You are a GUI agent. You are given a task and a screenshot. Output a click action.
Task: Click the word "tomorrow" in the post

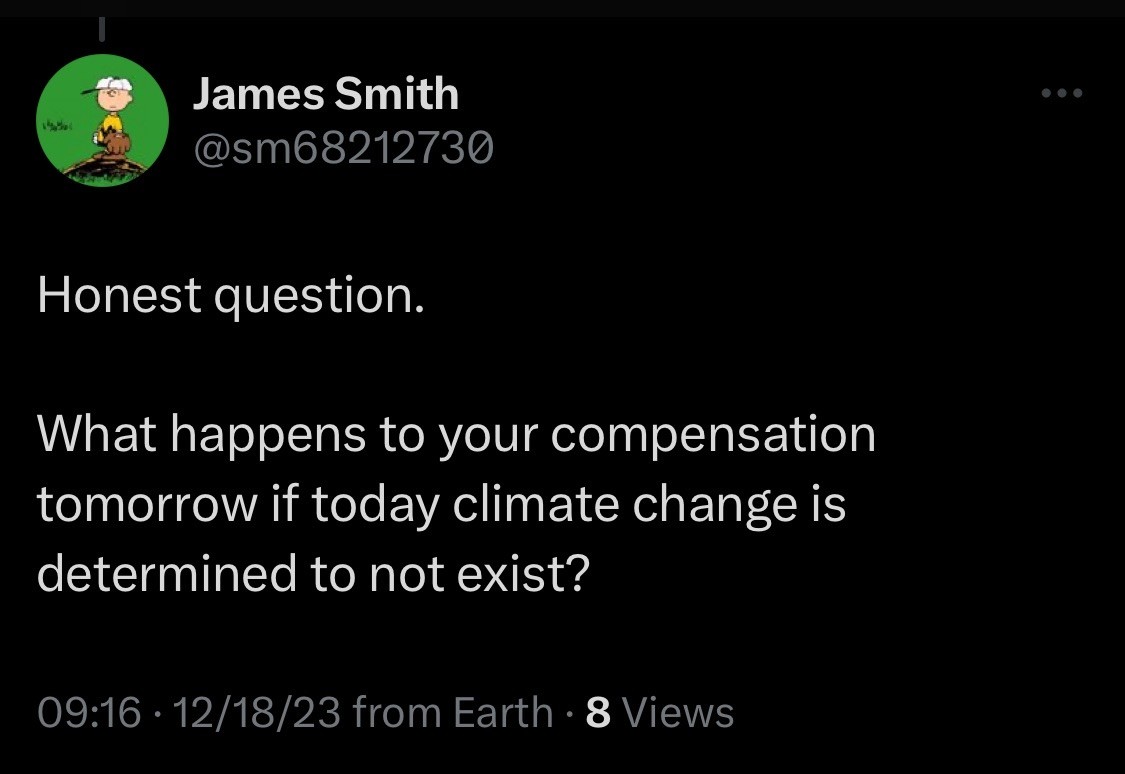click(x=147, y=504)
